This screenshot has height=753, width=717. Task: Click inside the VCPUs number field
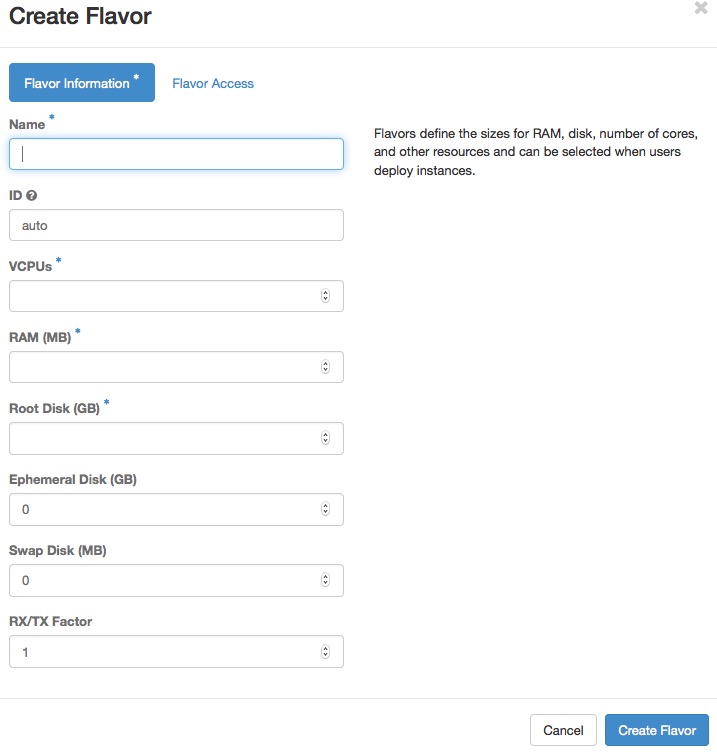[160, 296]
